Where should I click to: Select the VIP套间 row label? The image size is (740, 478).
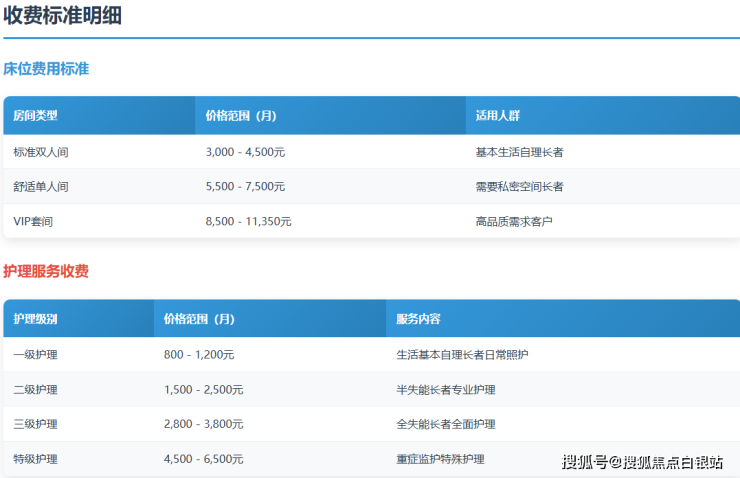[33, 221]
